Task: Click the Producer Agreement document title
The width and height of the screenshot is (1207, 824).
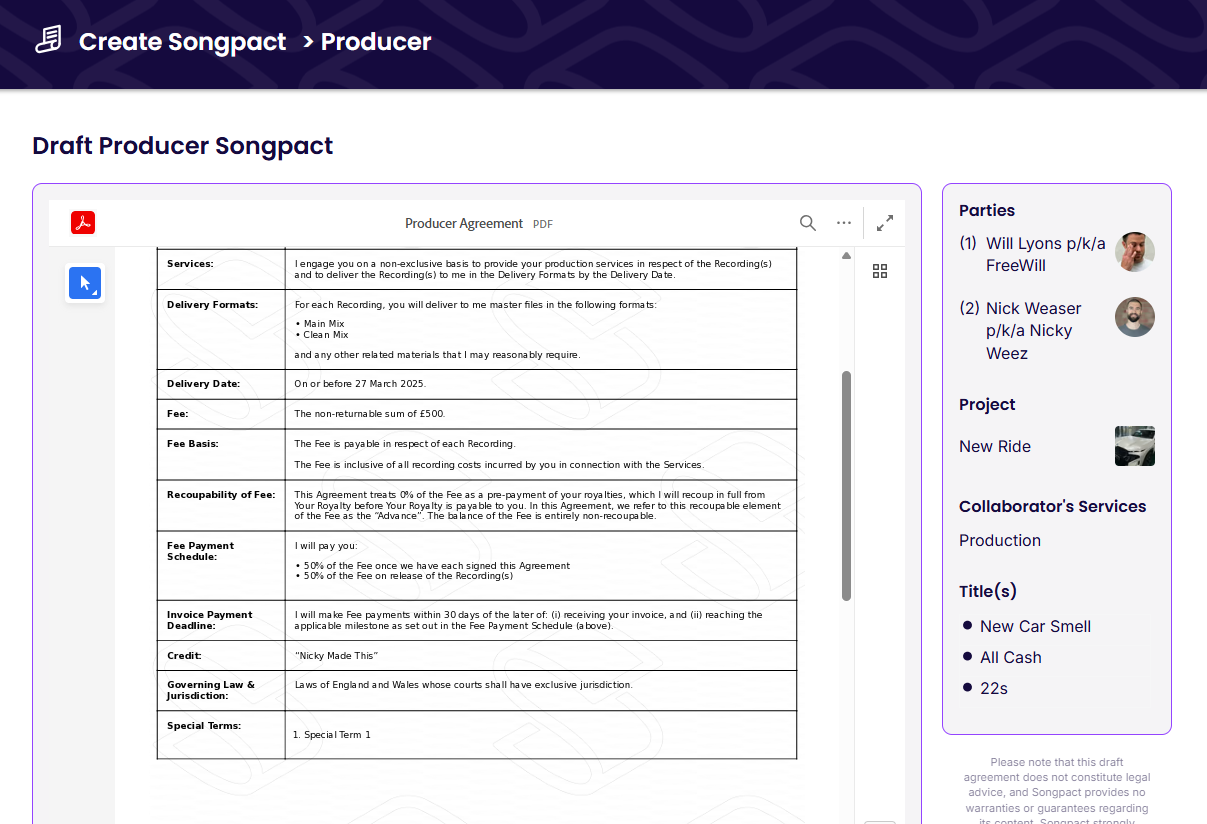Action: (x=464, y=223)
